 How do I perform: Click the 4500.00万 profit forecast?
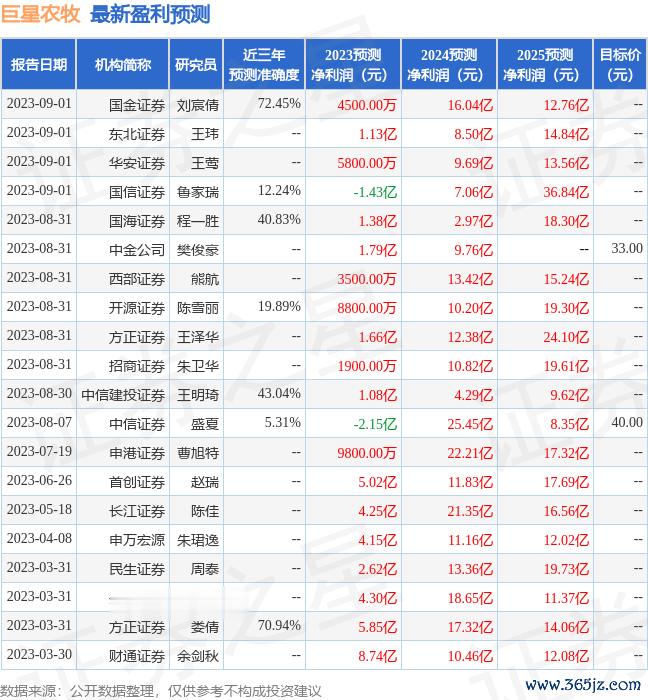(x=367, y=105)
